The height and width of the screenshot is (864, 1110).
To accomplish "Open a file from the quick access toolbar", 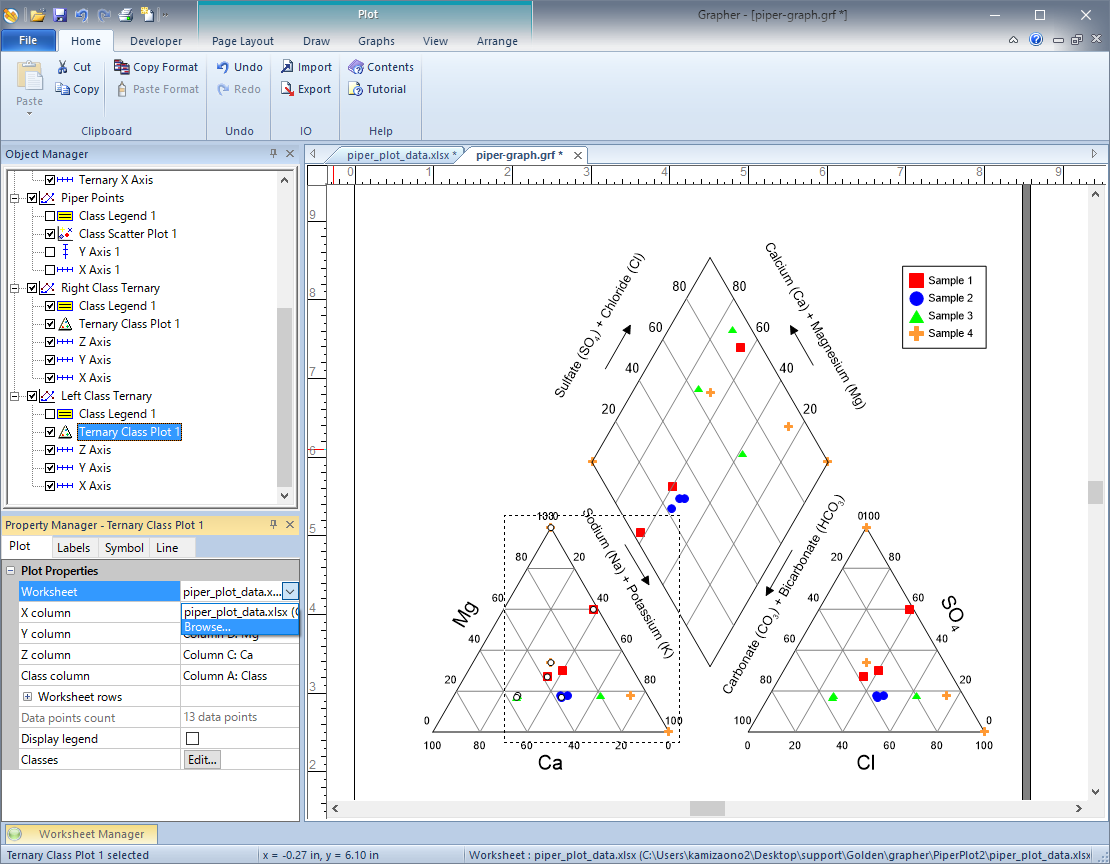I will point(38,14).
